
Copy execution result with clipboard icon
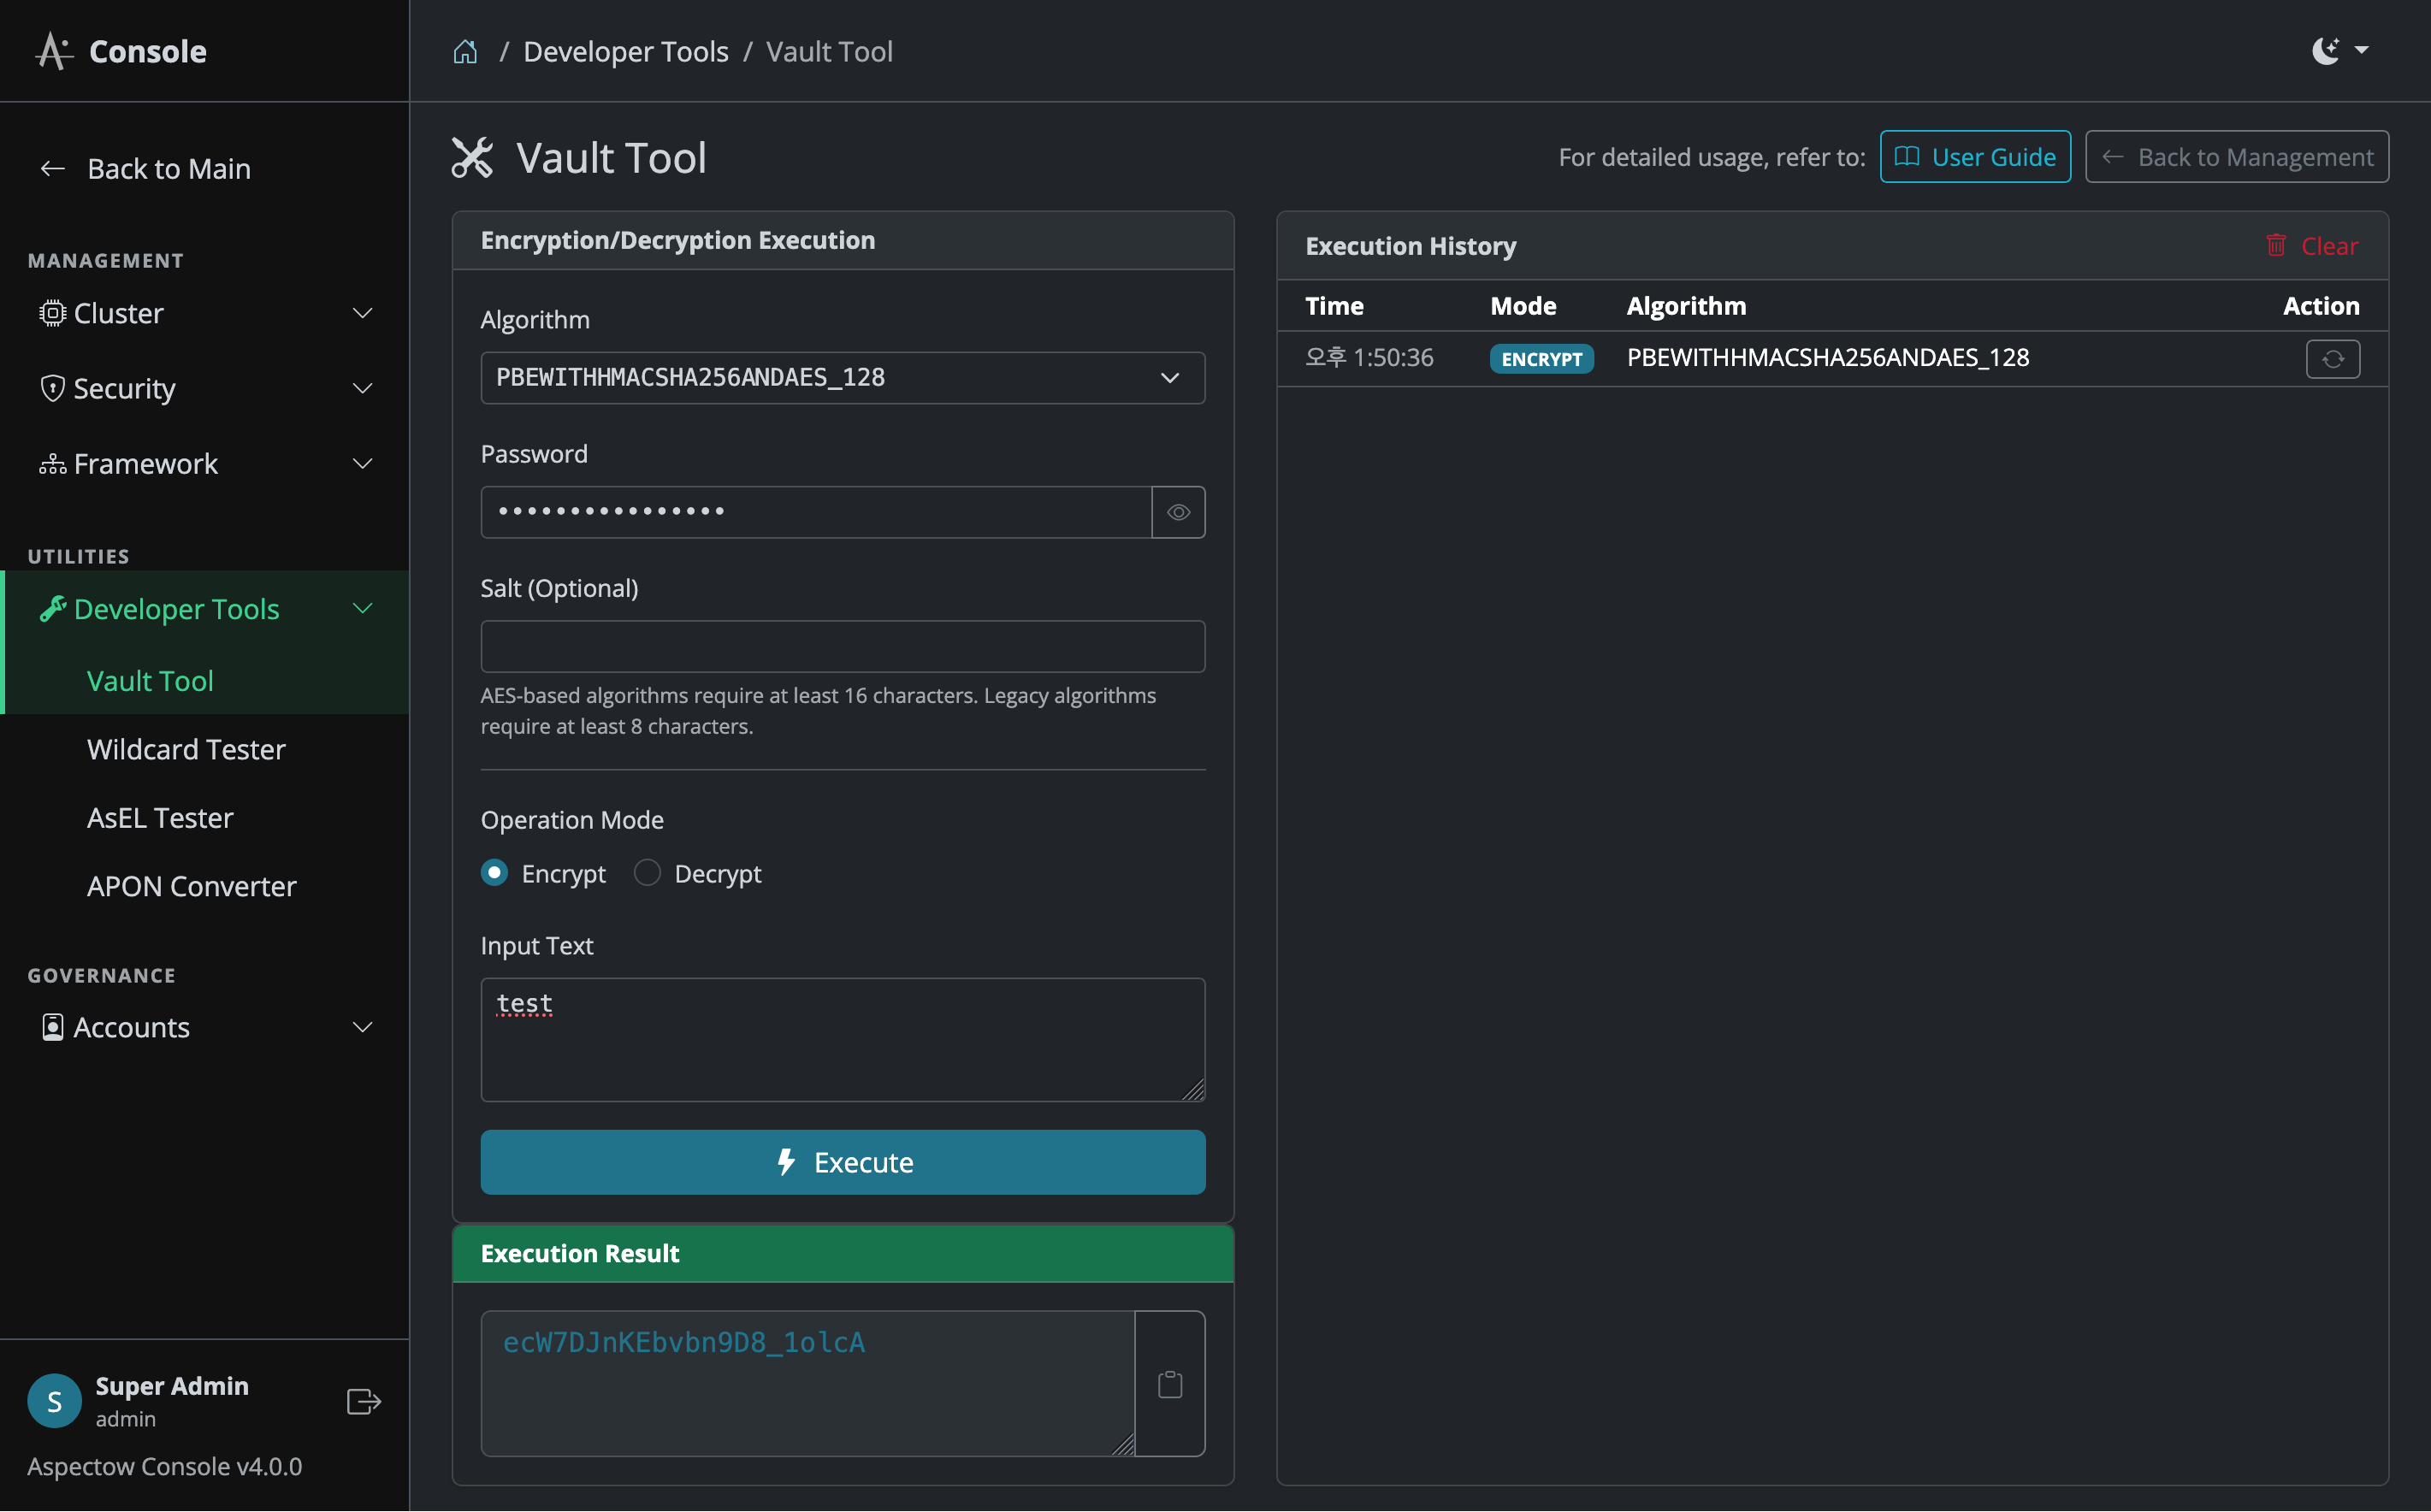(1170, 1384)
